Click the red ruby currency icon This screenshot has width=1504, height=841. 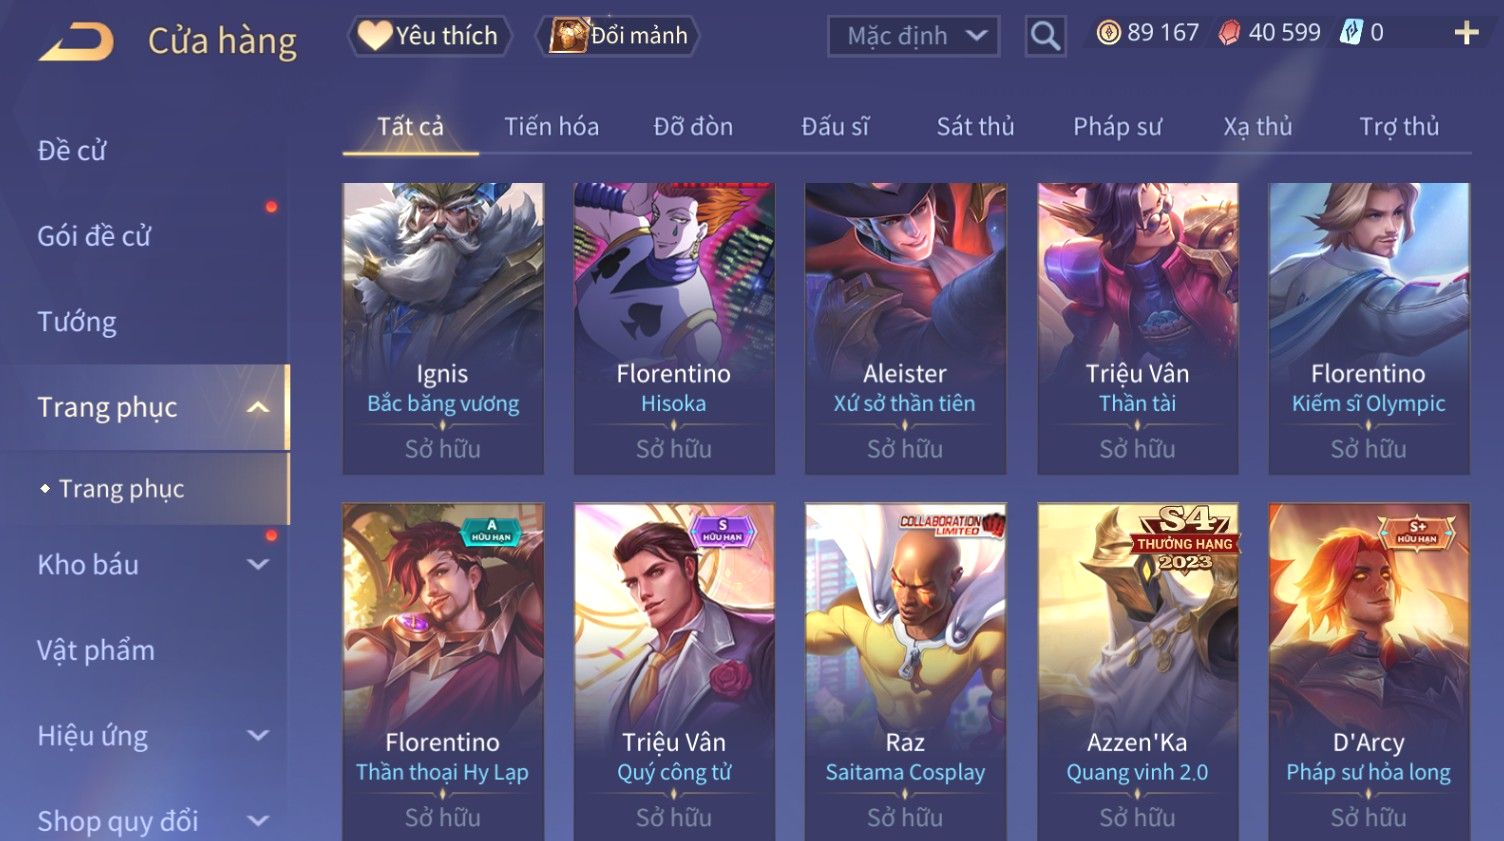click(x=1229, y=33)
